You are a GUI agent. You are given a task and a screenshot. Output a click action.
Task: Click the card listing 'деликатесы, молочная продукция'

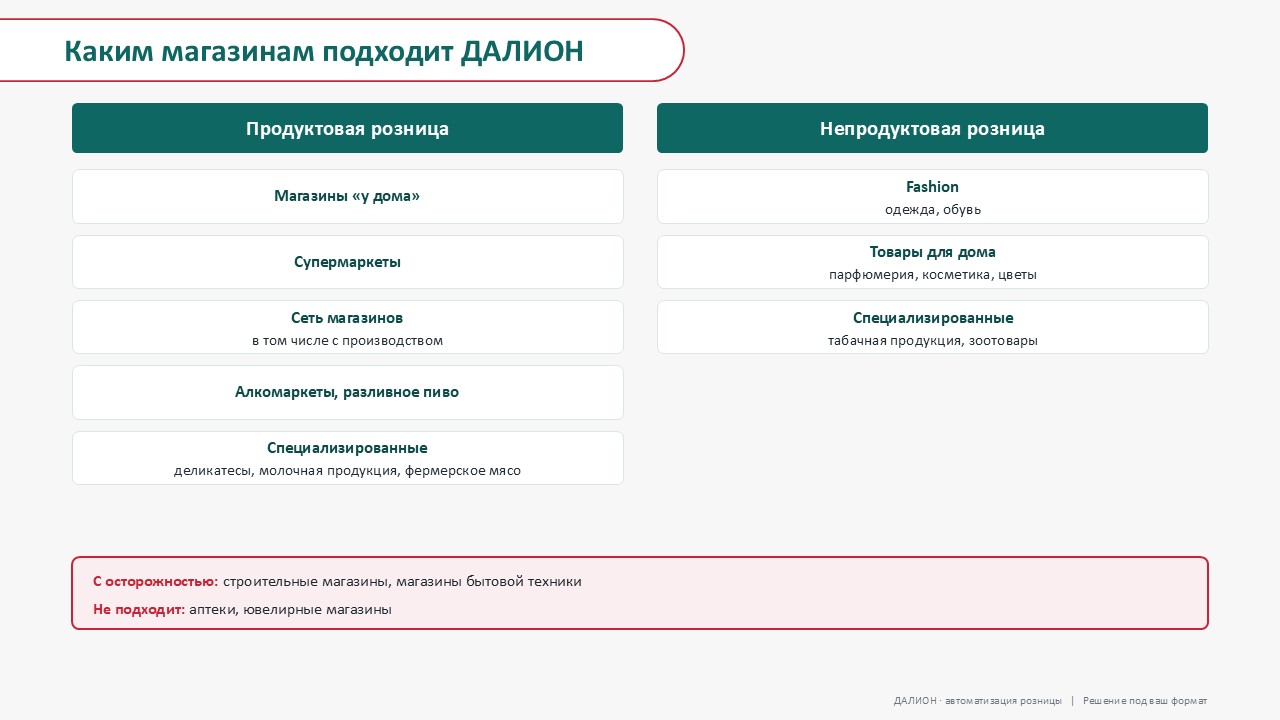pos(347,458)
